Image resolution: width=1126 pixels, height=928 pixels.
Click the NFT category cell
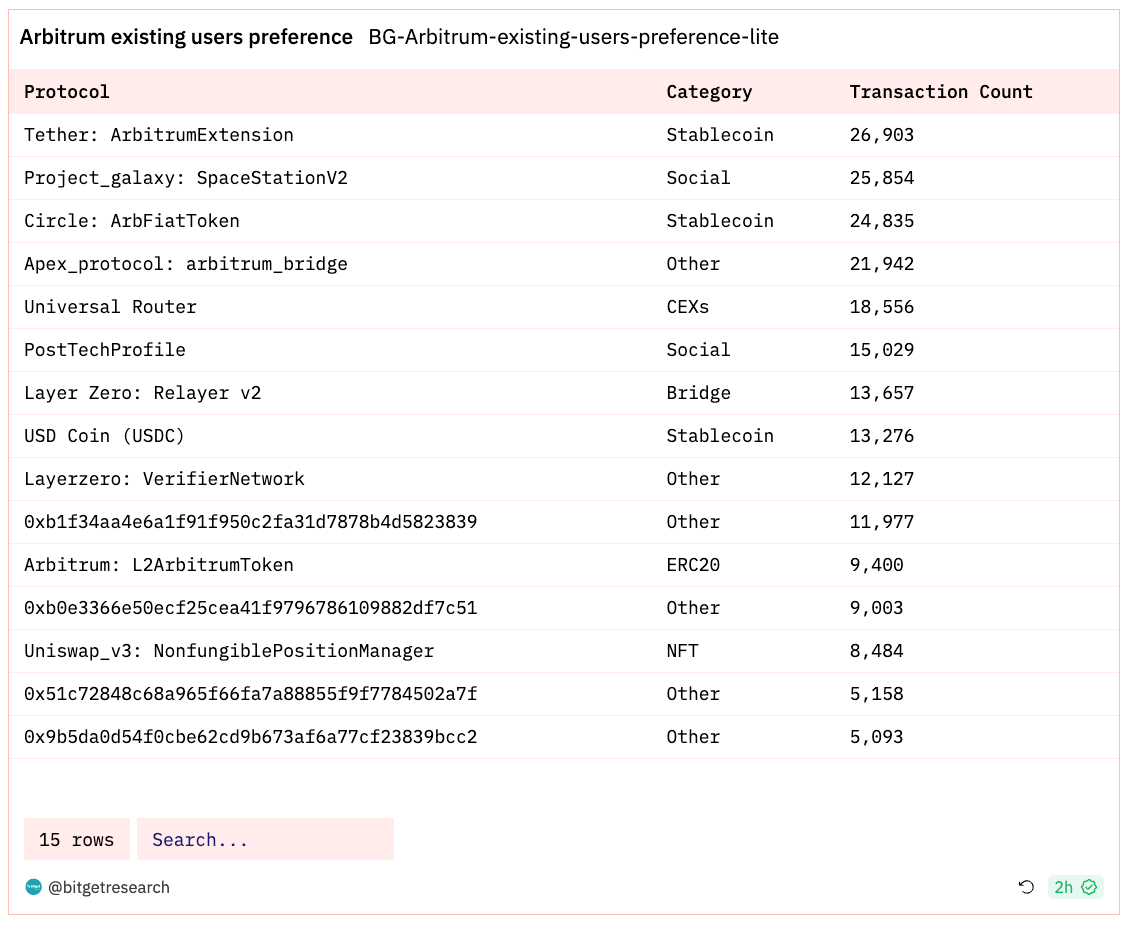click(x=682, y=651)
